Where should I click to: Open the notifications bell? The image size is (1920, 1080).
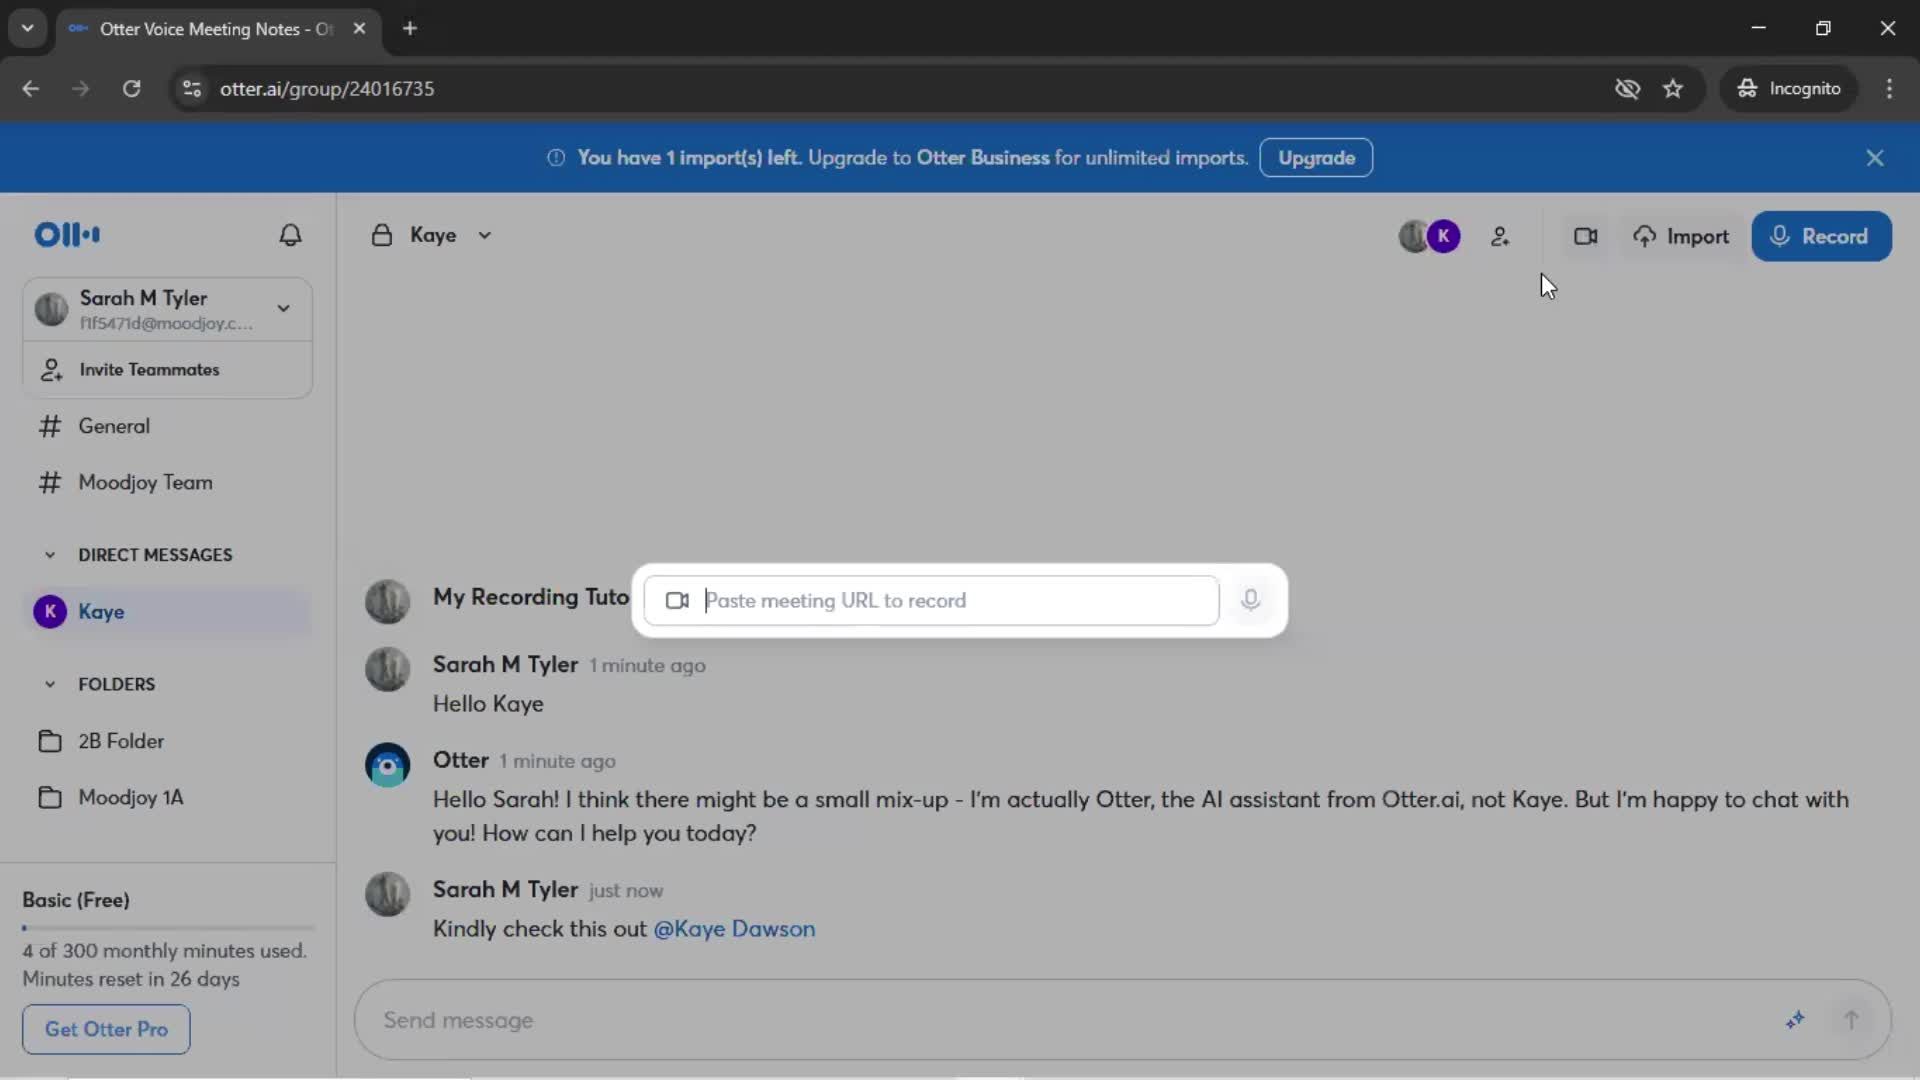[290, 235]
